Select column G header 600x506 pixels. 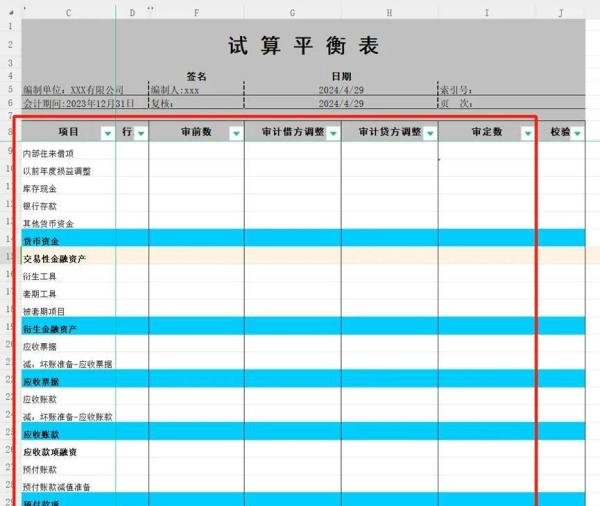292,13
